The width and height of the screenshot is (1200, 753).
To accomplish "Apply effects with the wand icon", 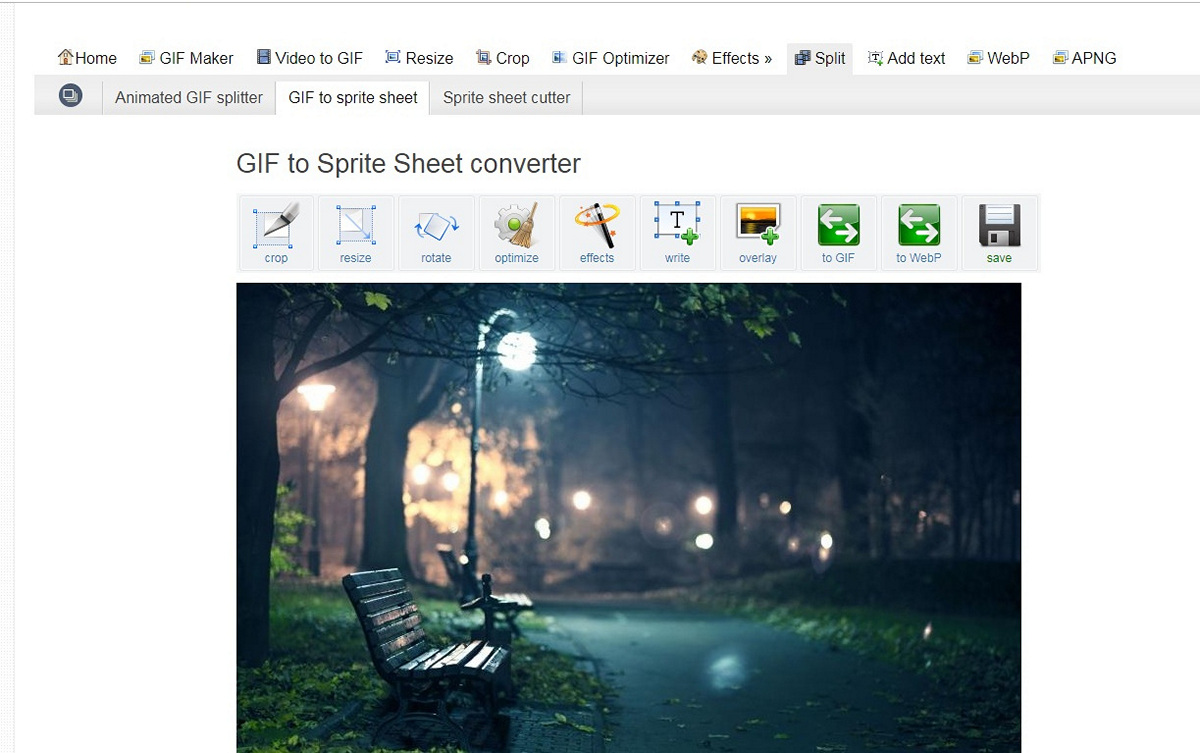I will tap(597, 232).
